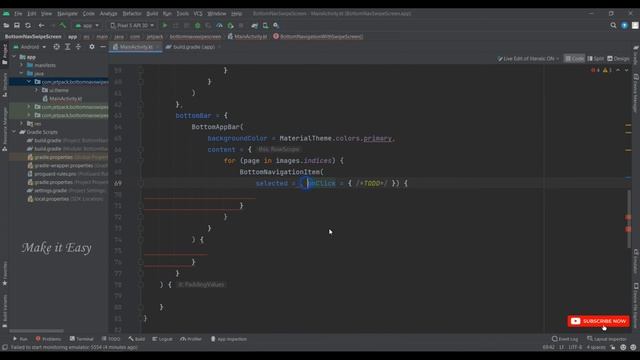
Task: Open Project panel settings gear
Action: (x=92, y=47)
